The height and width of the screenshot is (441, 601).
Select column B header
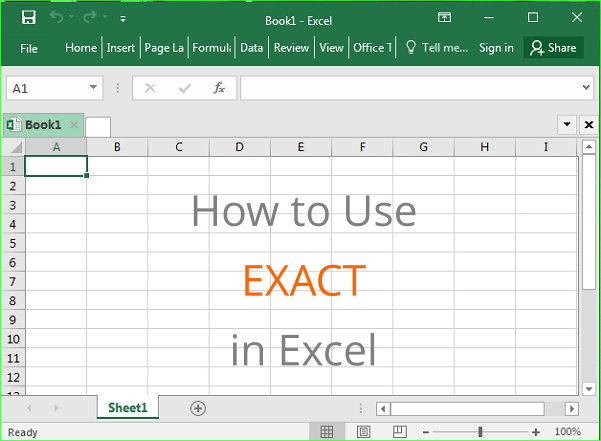[117, 147]
